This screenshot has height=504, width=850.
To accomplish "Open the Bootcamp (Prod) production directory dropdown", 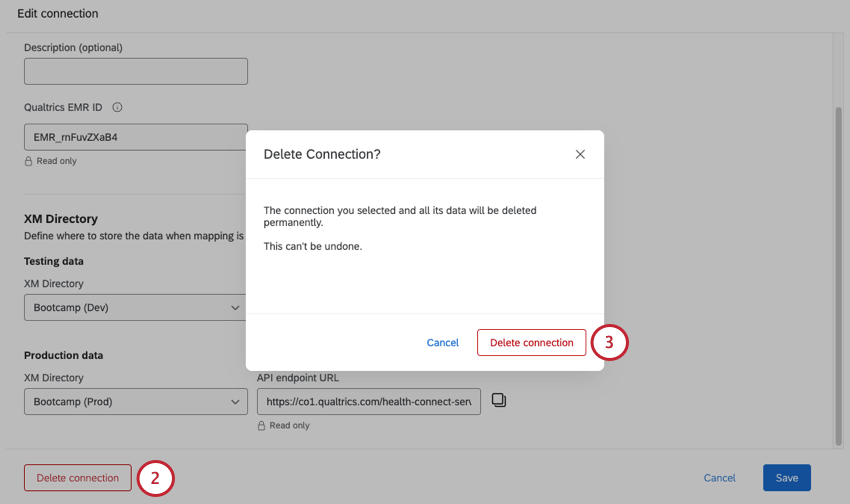I will coord(135,402).
